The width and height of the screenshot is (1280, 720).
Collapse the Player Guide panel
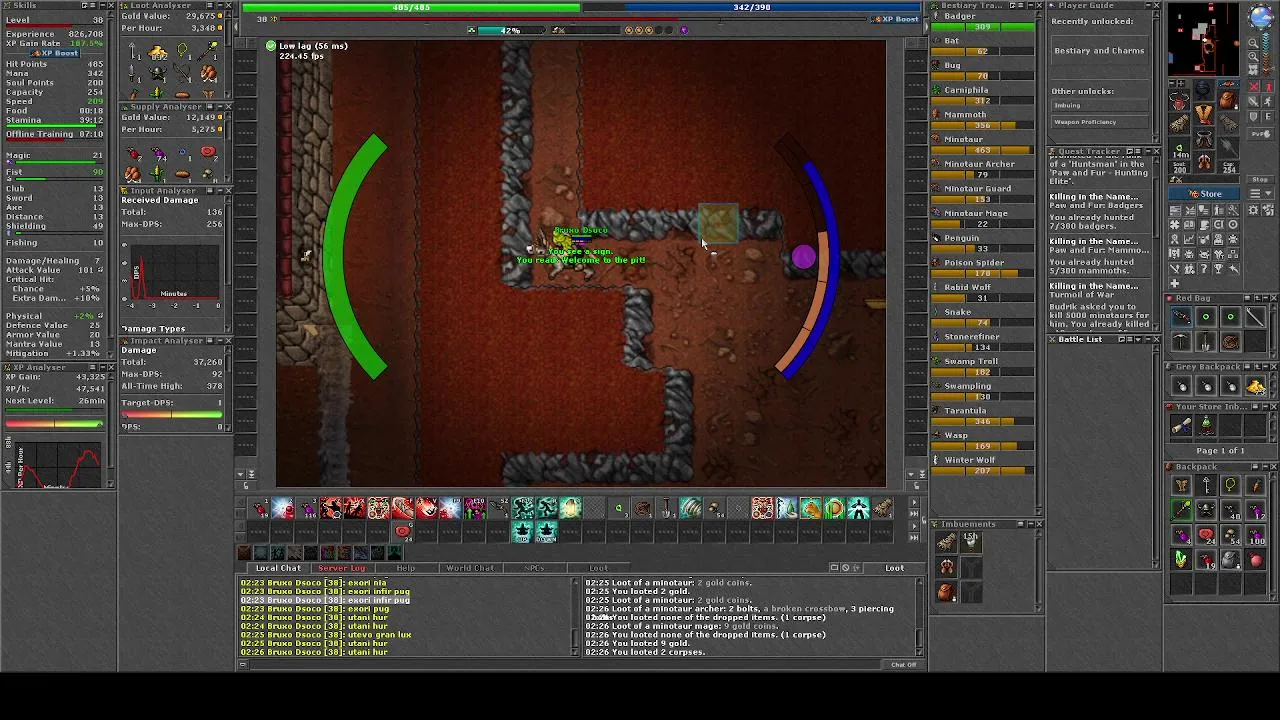coord(1148,6)
